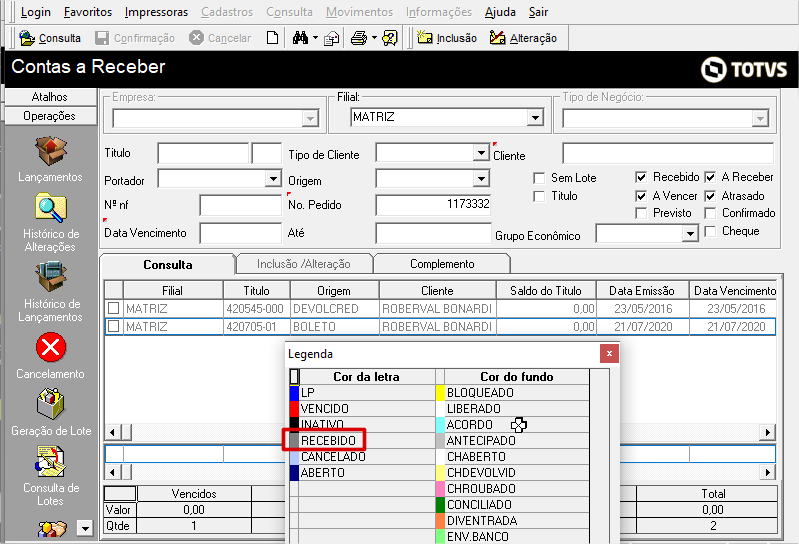Uncheck the A Receber checkbox
Screen dimensions: 799x544
(710, 177)
